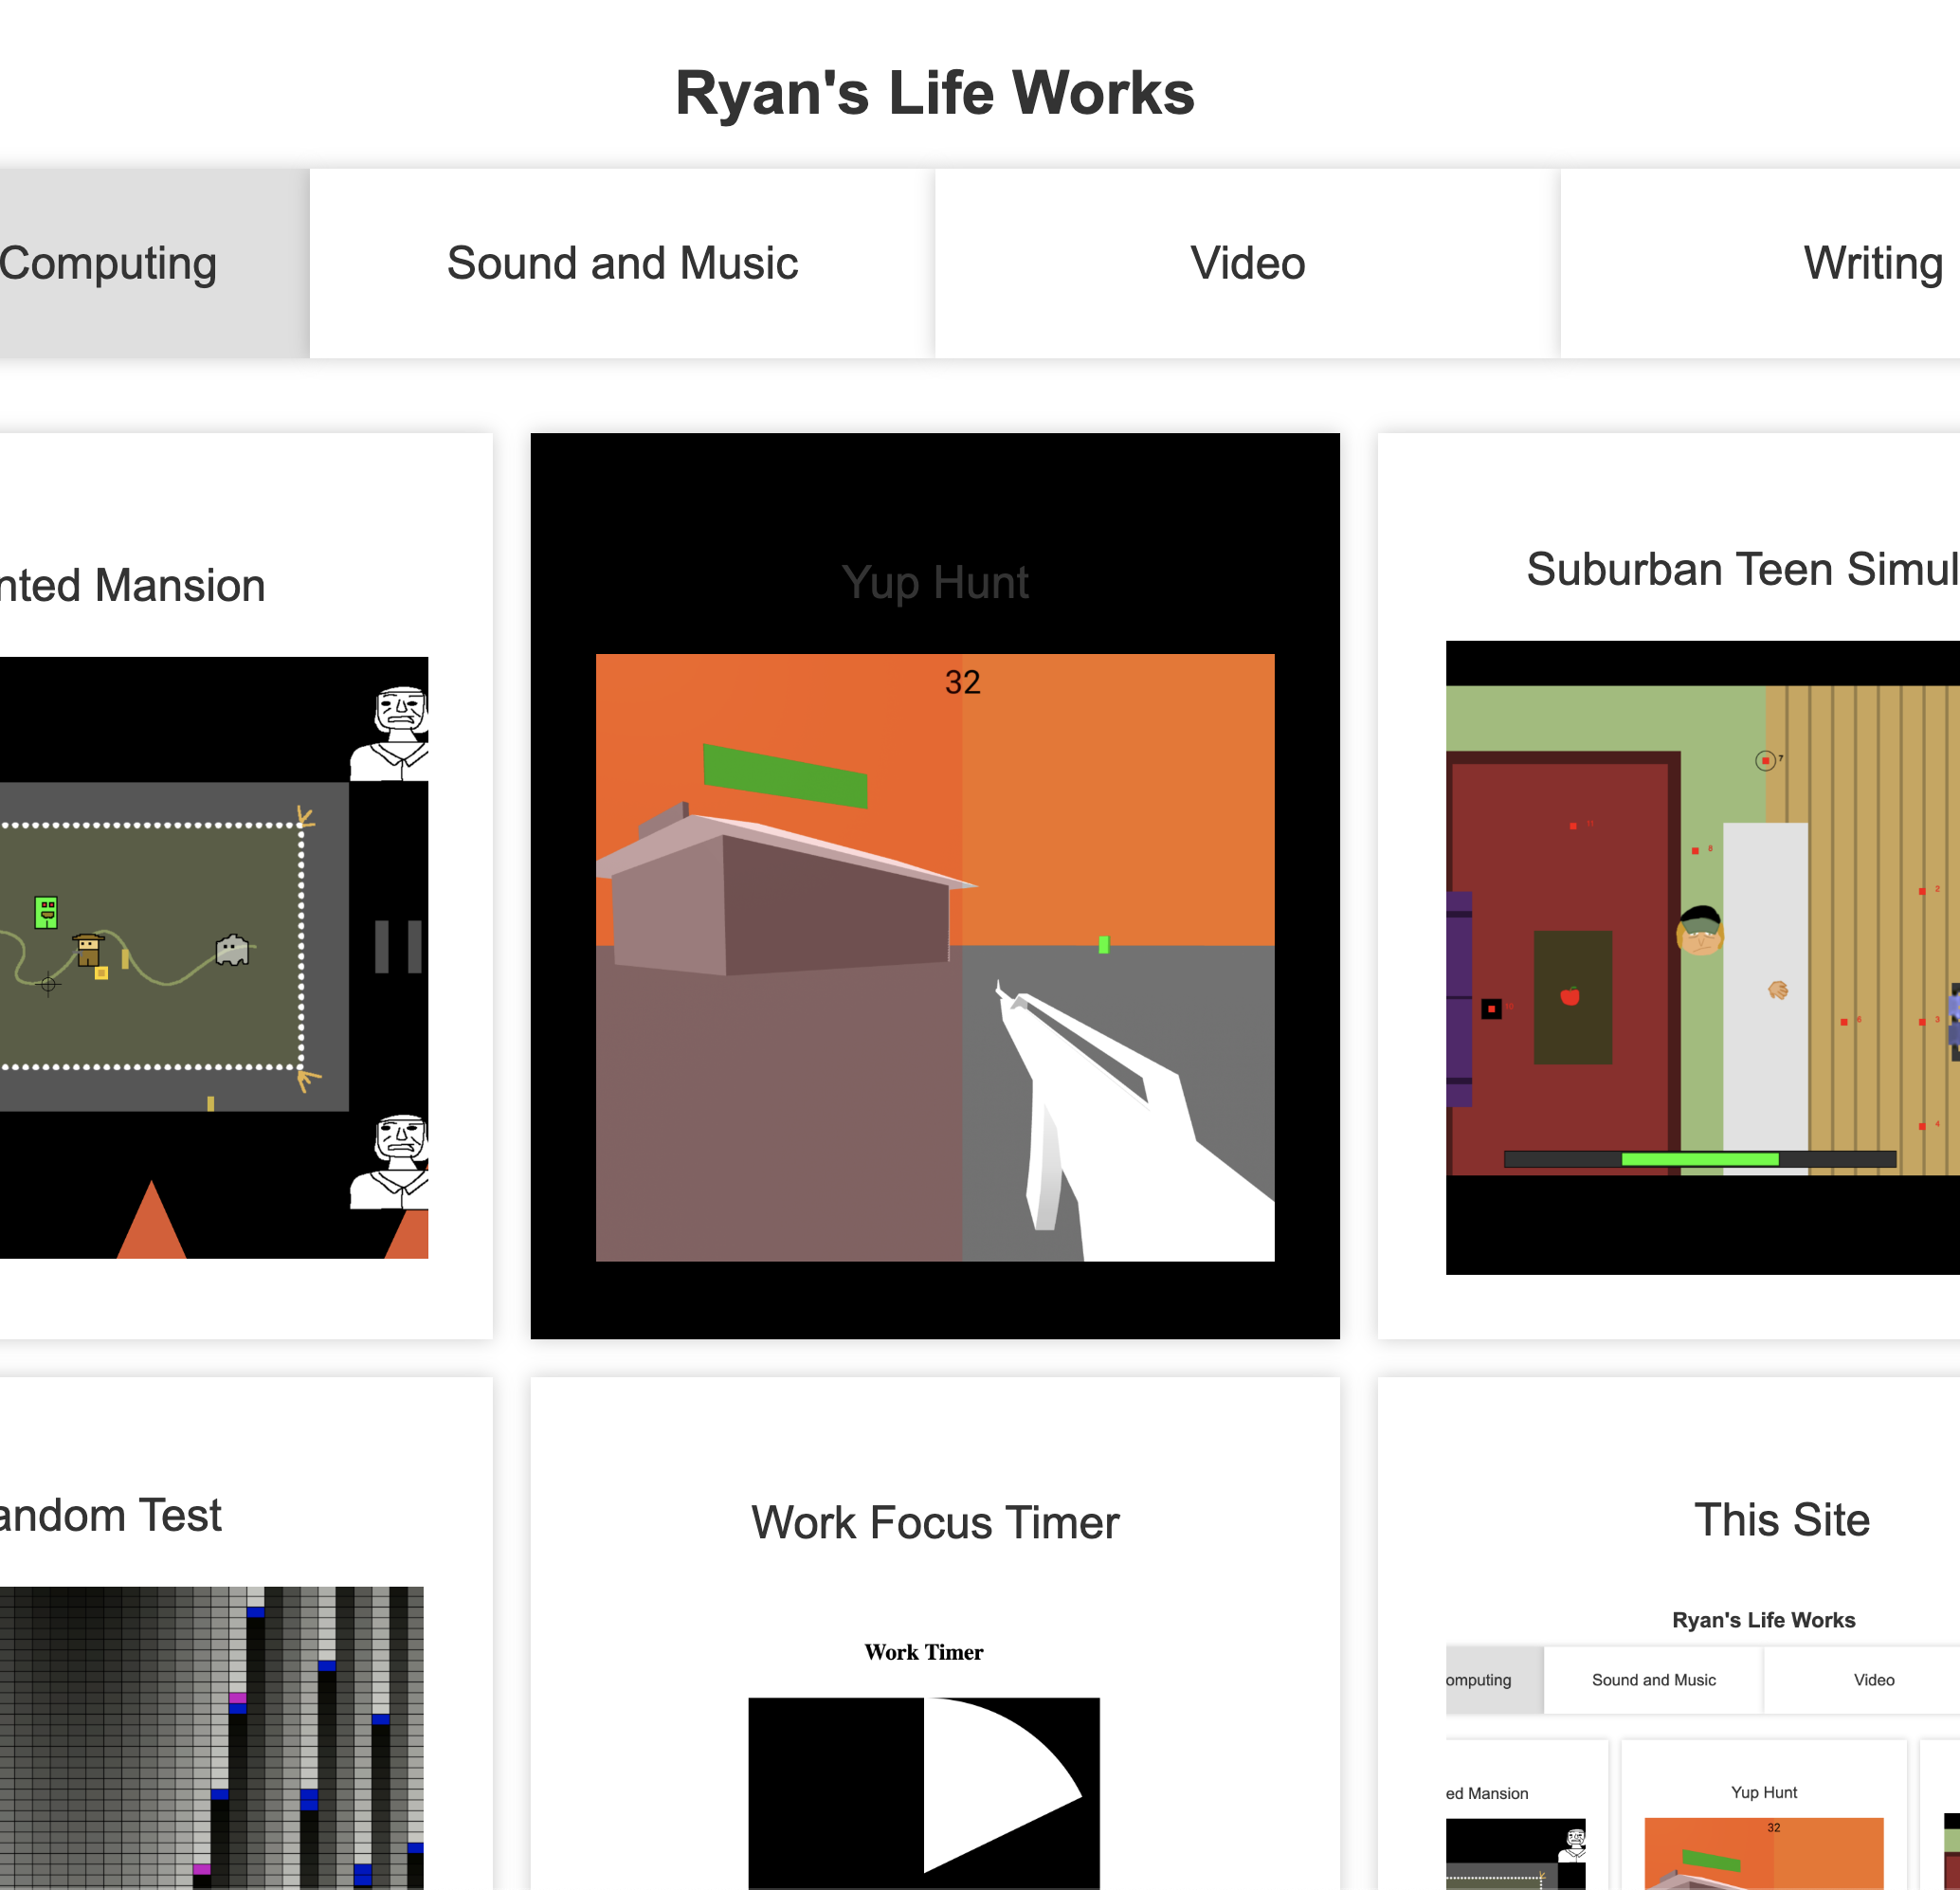Click the Mansion card title text
This screenshot has width=1960, height=1890.
tap(132, 585)
